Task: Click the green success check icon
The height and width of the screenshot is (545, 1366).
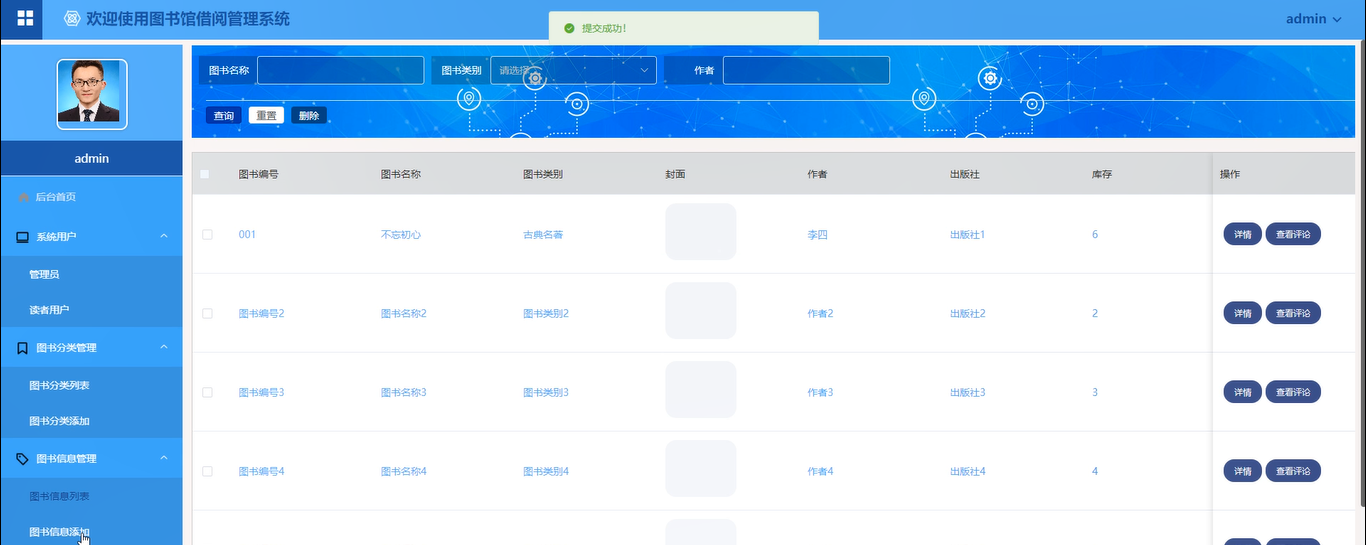Action: 569,28
